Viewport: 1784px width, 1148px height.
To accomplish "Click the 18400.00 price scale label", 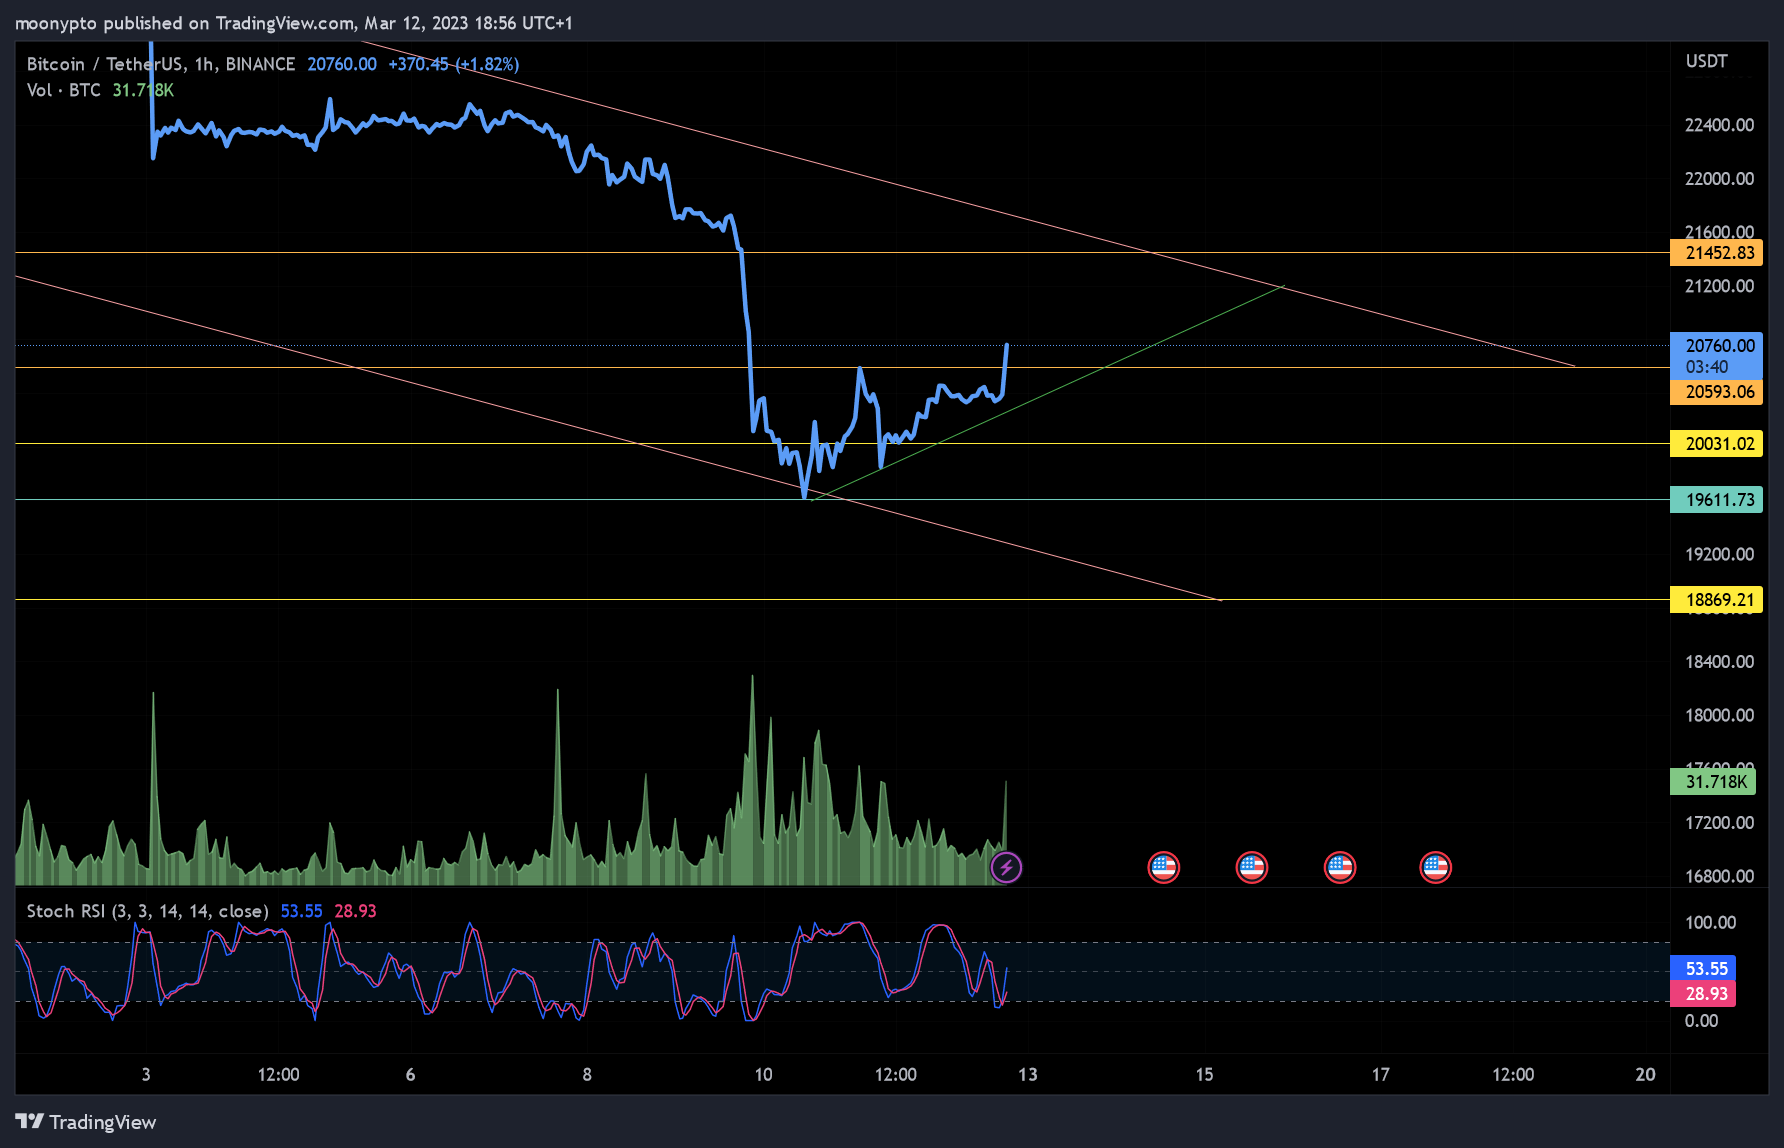I will click(x=1719, y=662).
